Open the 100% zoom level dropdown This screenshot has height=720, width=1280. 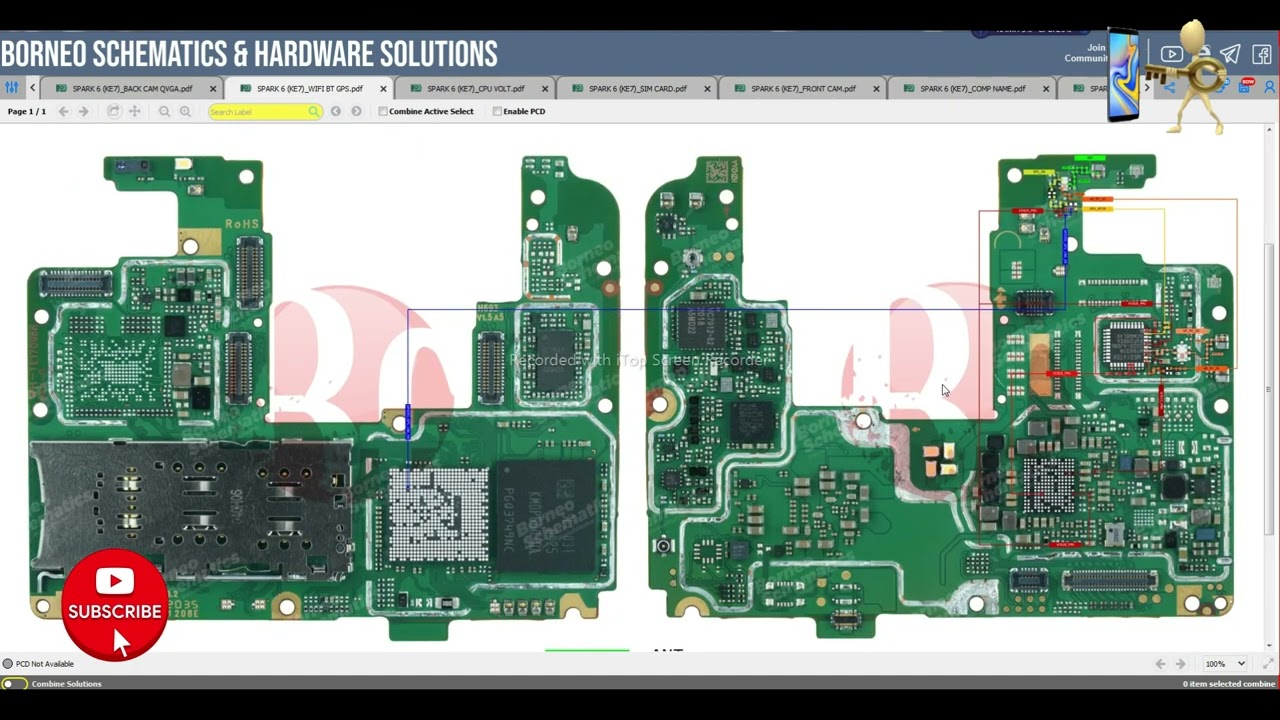(1225, 664)
